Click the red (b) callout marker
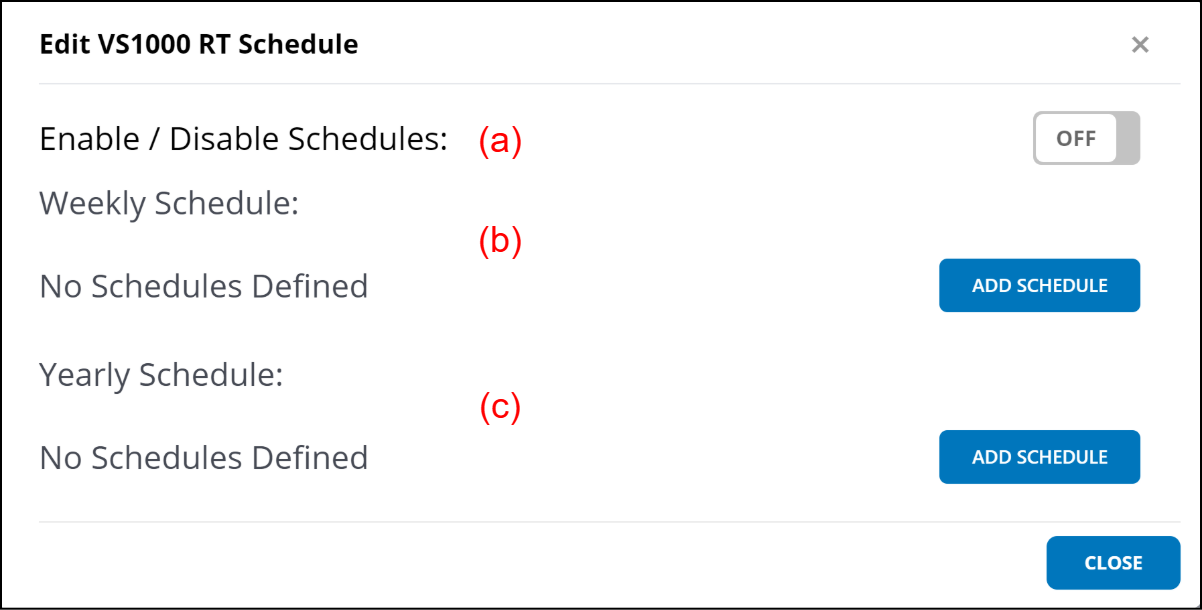 point(500,242)
